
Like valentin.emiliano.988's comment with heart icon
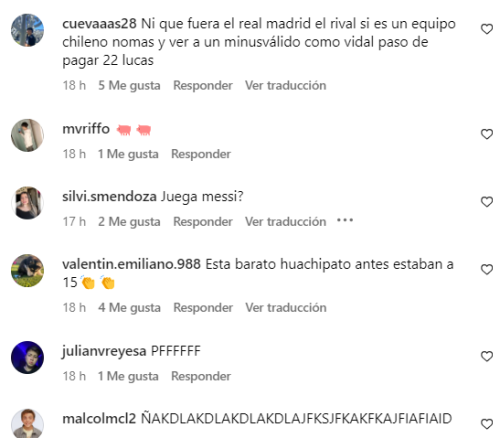point(487,269)
